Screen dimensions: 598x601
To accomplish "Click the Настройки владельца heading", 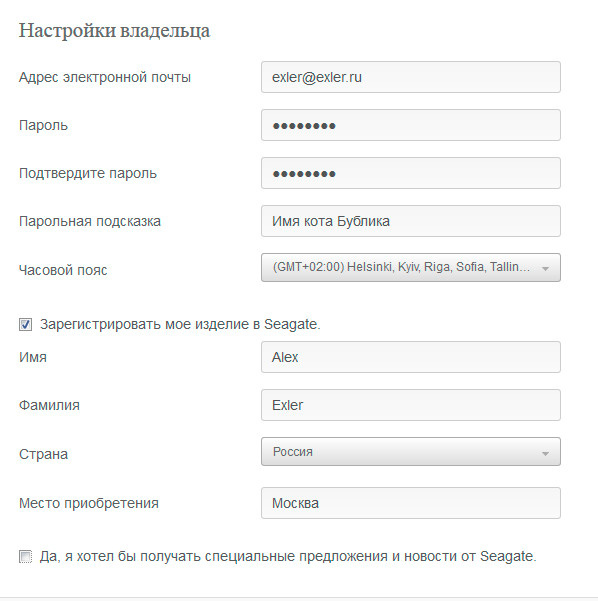I will [x=114, y=31].
